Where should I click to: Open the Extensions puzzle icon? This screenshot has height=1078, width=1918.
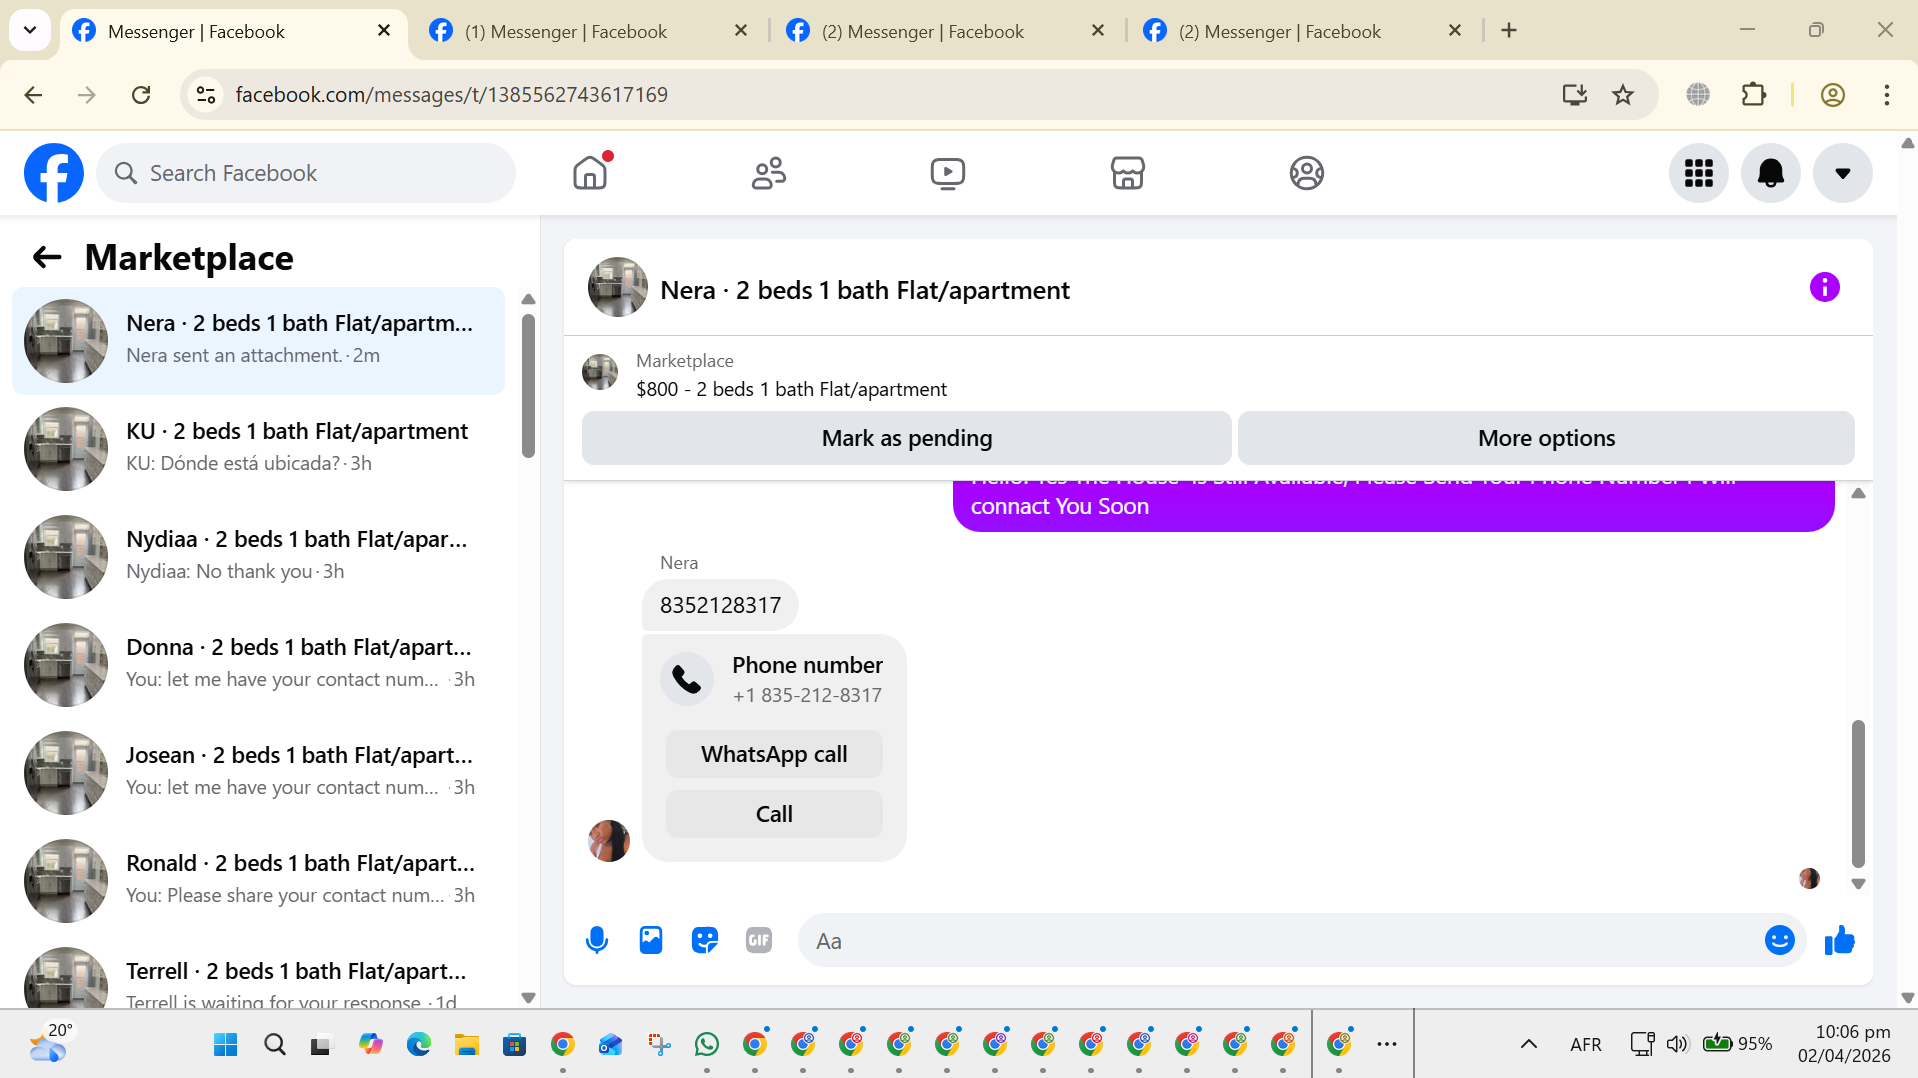[1754, 95]
